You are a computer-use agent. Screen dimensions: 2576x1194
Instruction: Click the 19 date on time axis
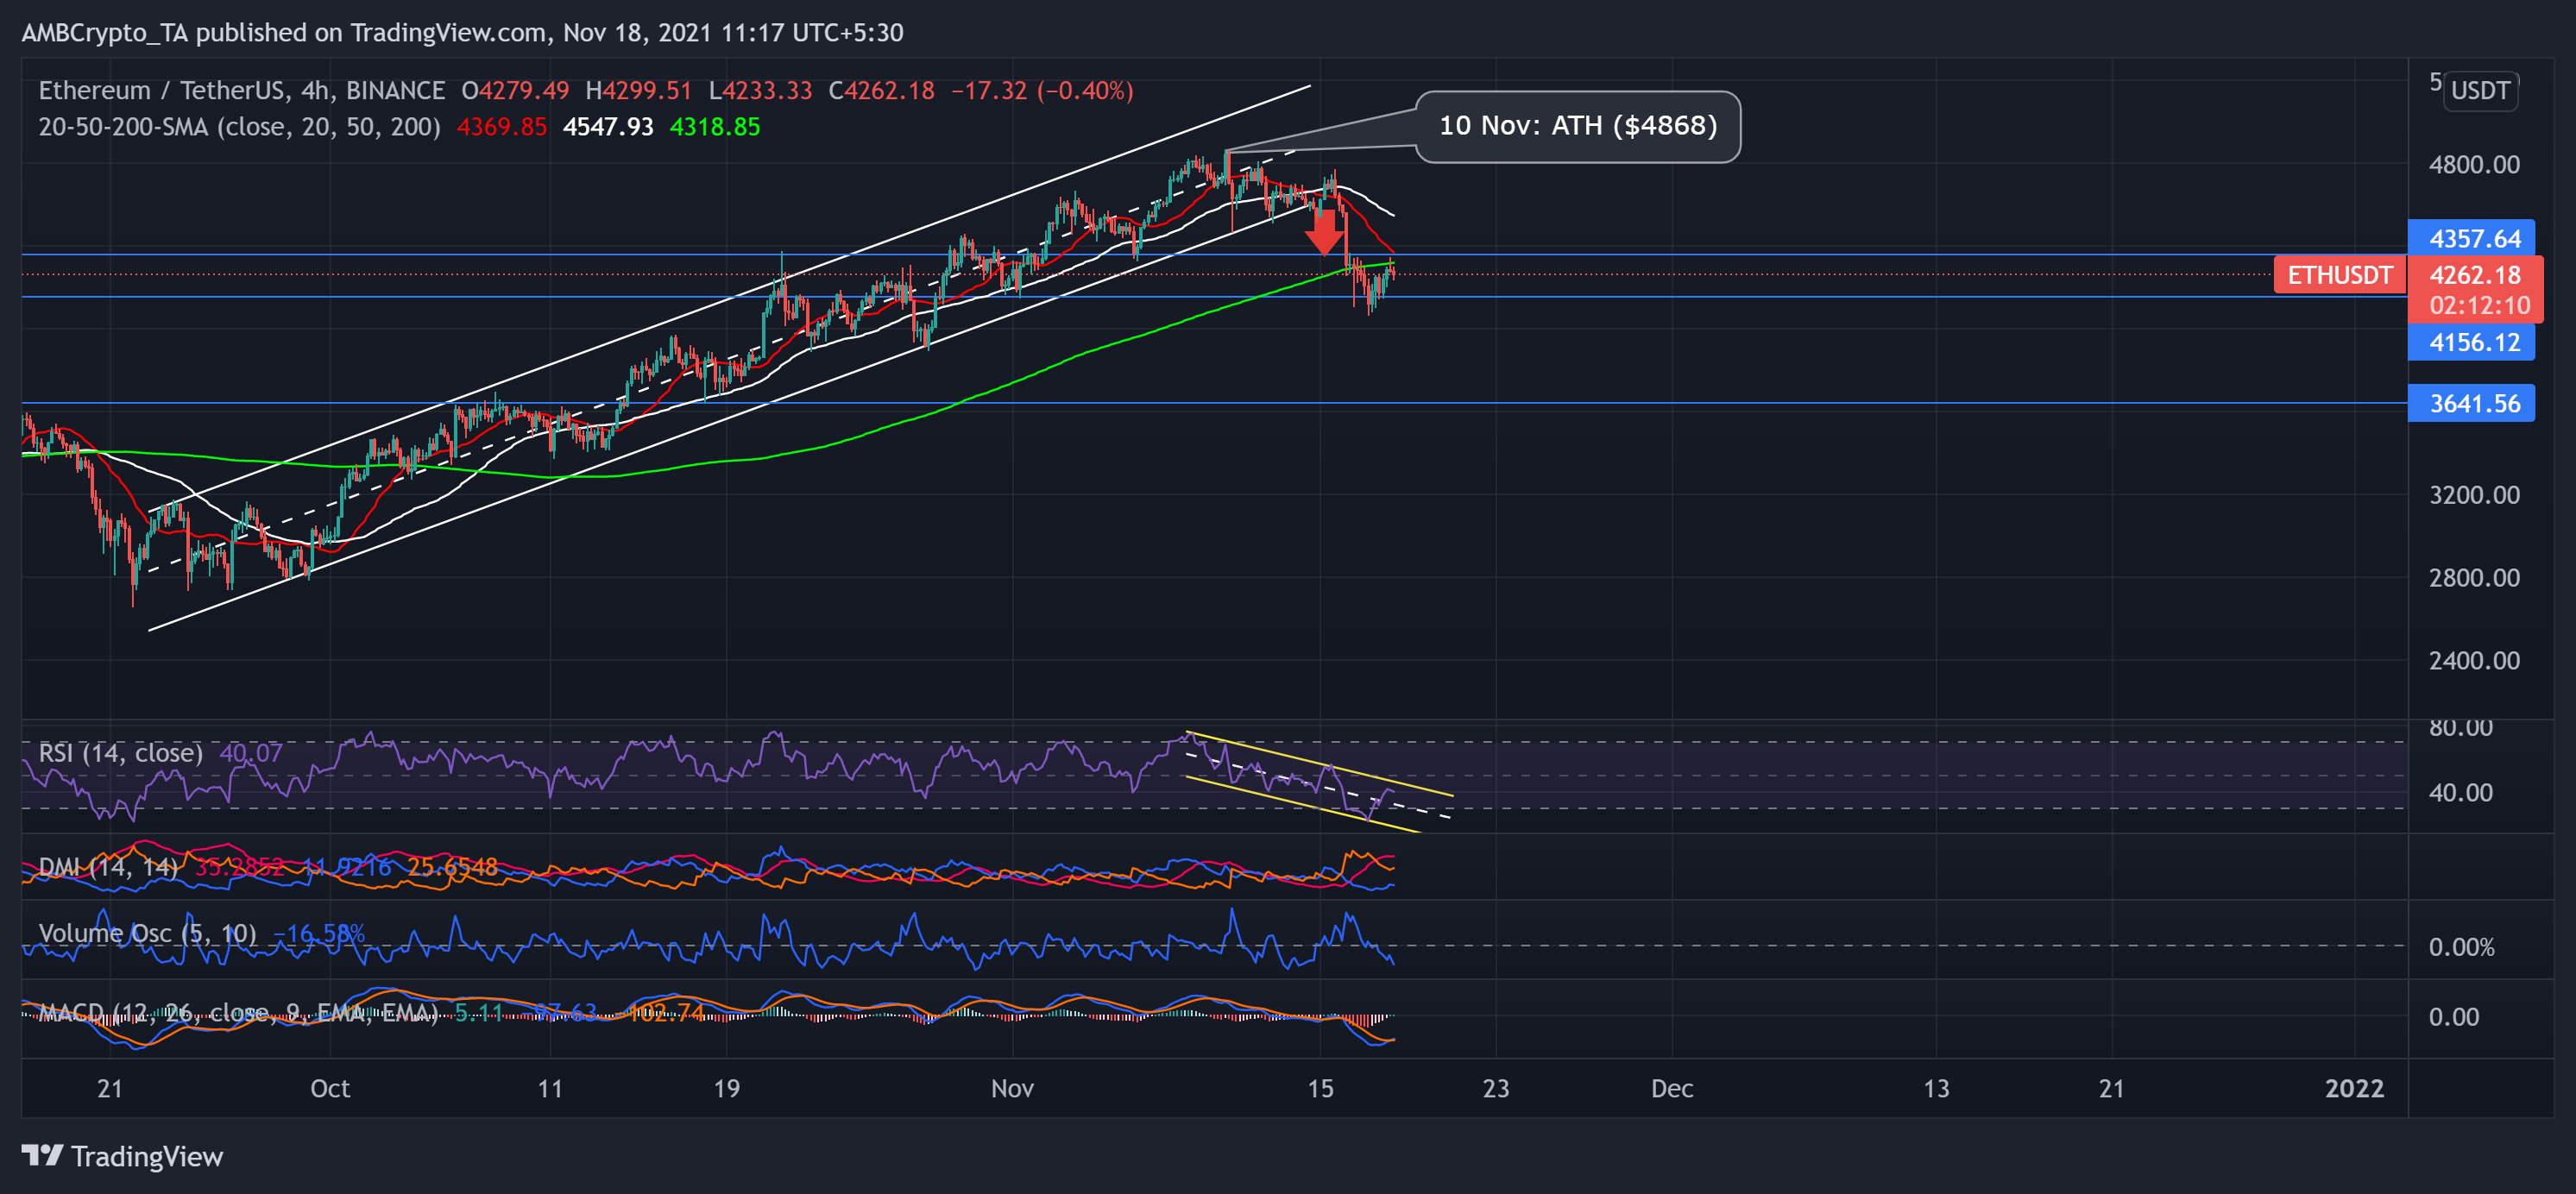pyautogui.click(x=726, y=1088)
